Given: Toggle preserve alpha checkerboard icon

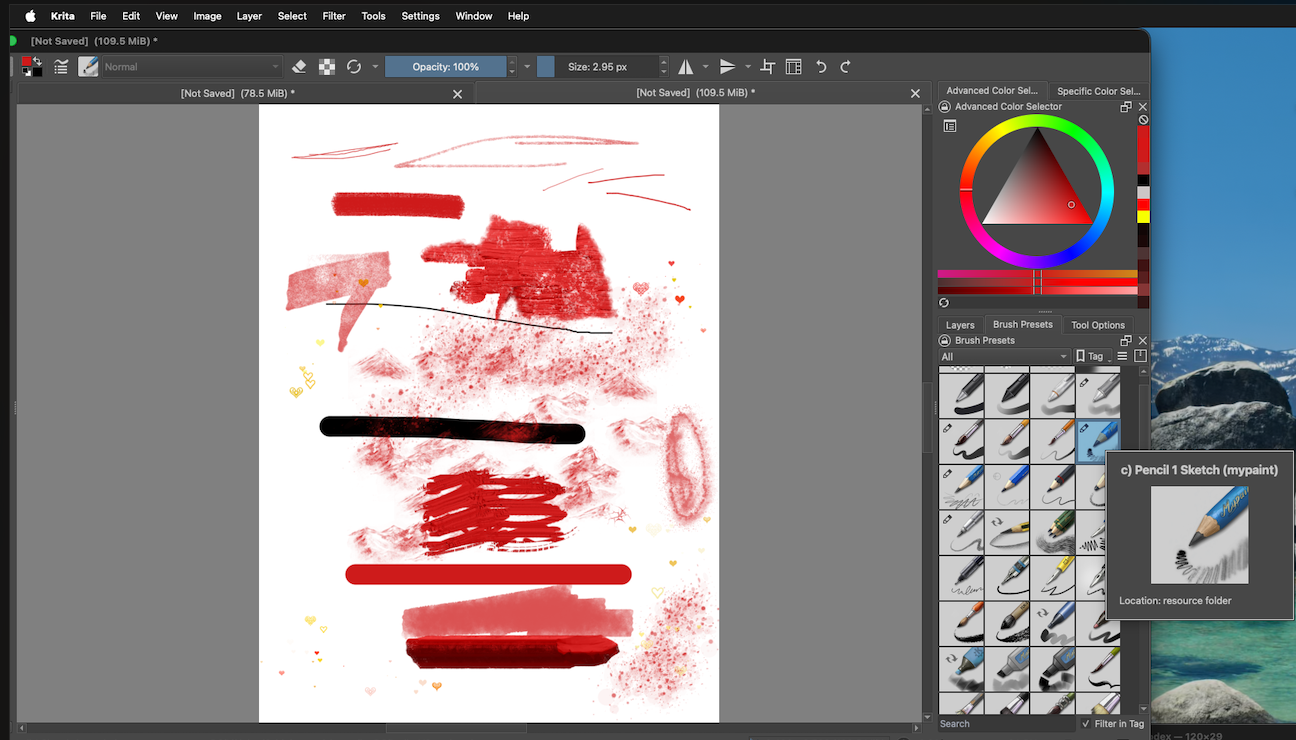Looking at the screenshot, I should 327,67.
